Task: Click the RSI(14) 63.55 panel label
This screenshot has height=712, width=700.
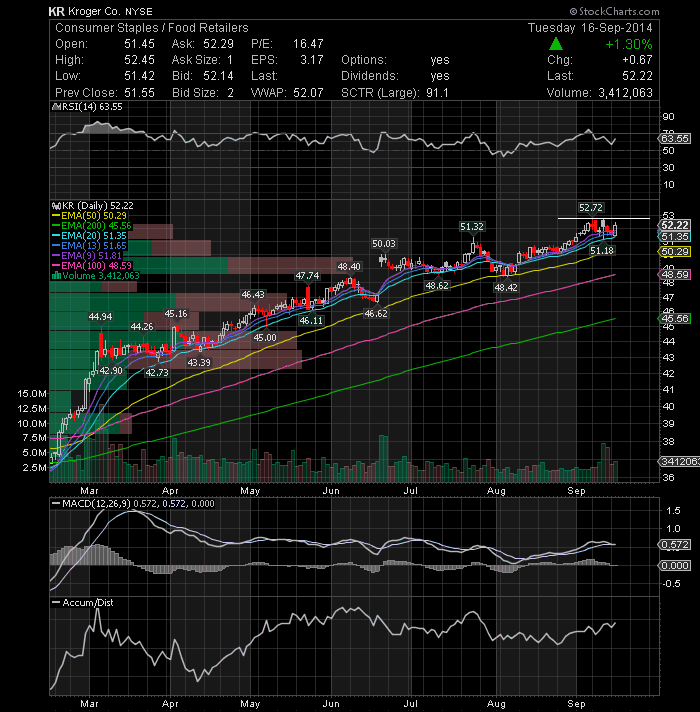Action: [92, 107]
